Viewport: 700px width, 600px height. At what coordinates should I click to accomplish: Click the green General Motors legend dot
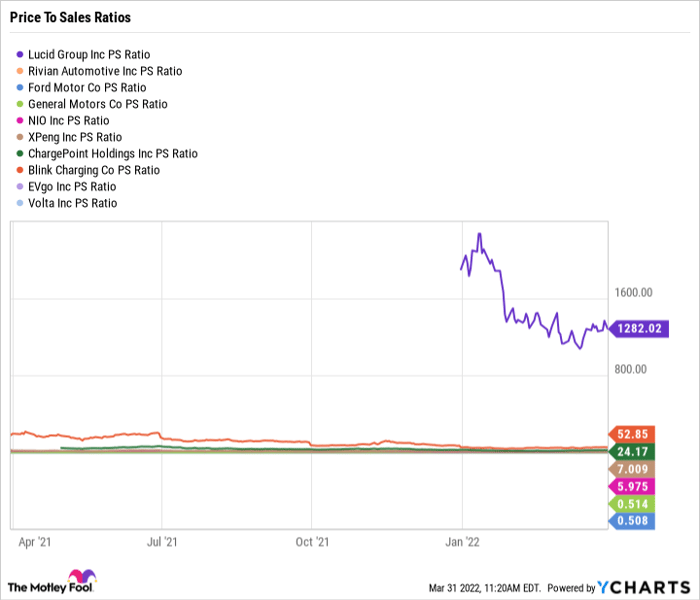[22, 104]
